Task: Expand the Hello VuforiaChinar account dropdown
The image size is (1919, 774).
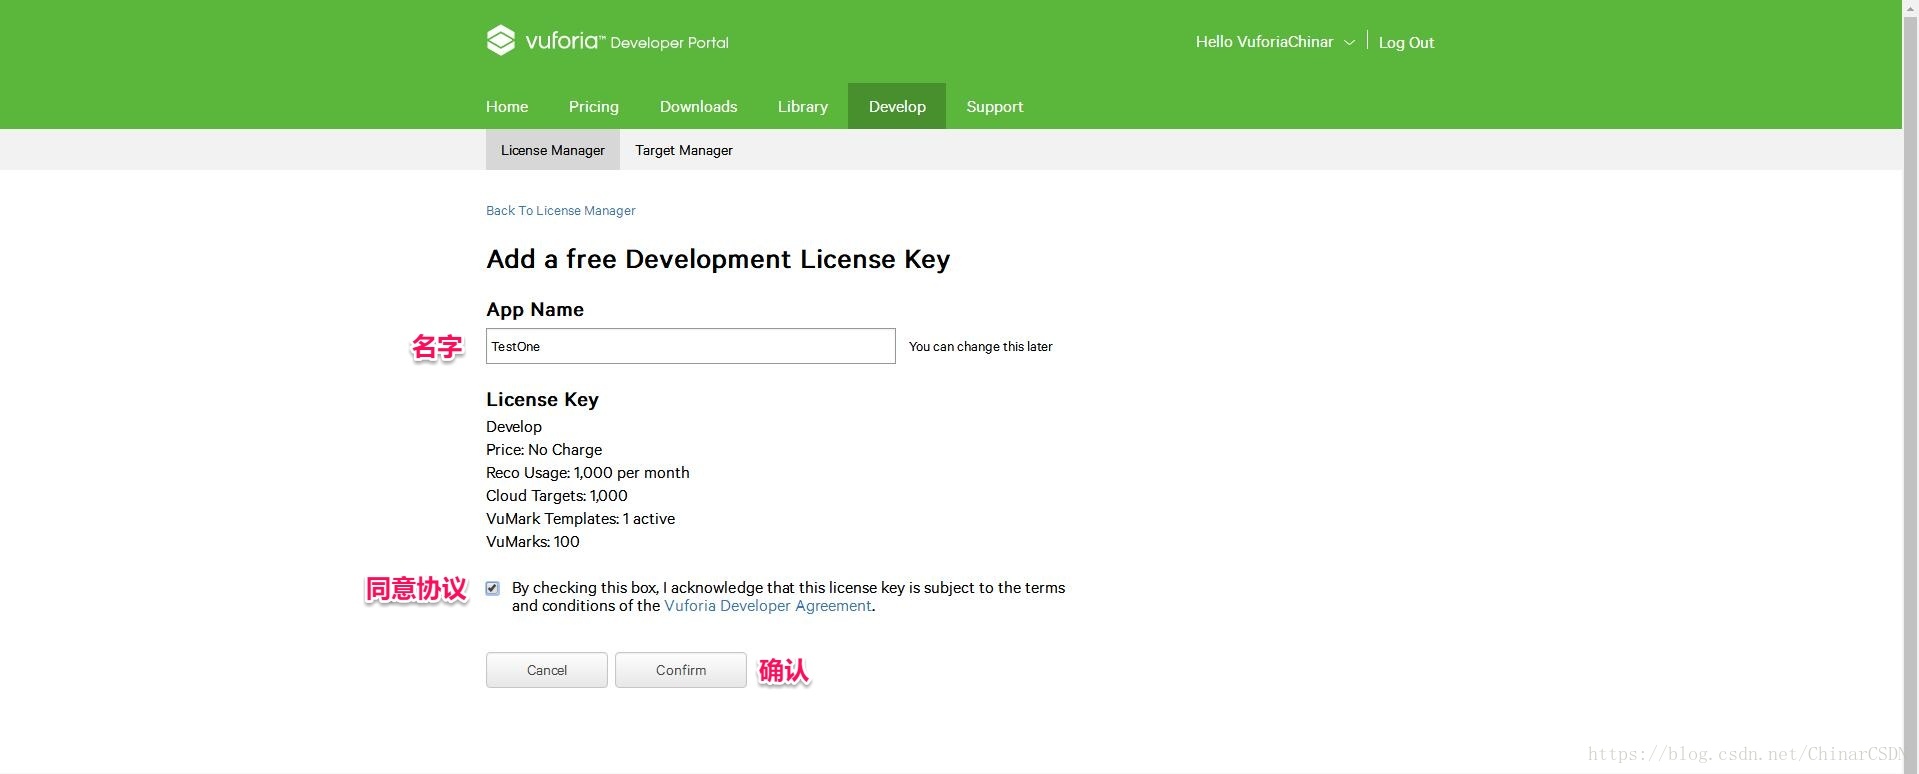Action: pos(1275,42)
